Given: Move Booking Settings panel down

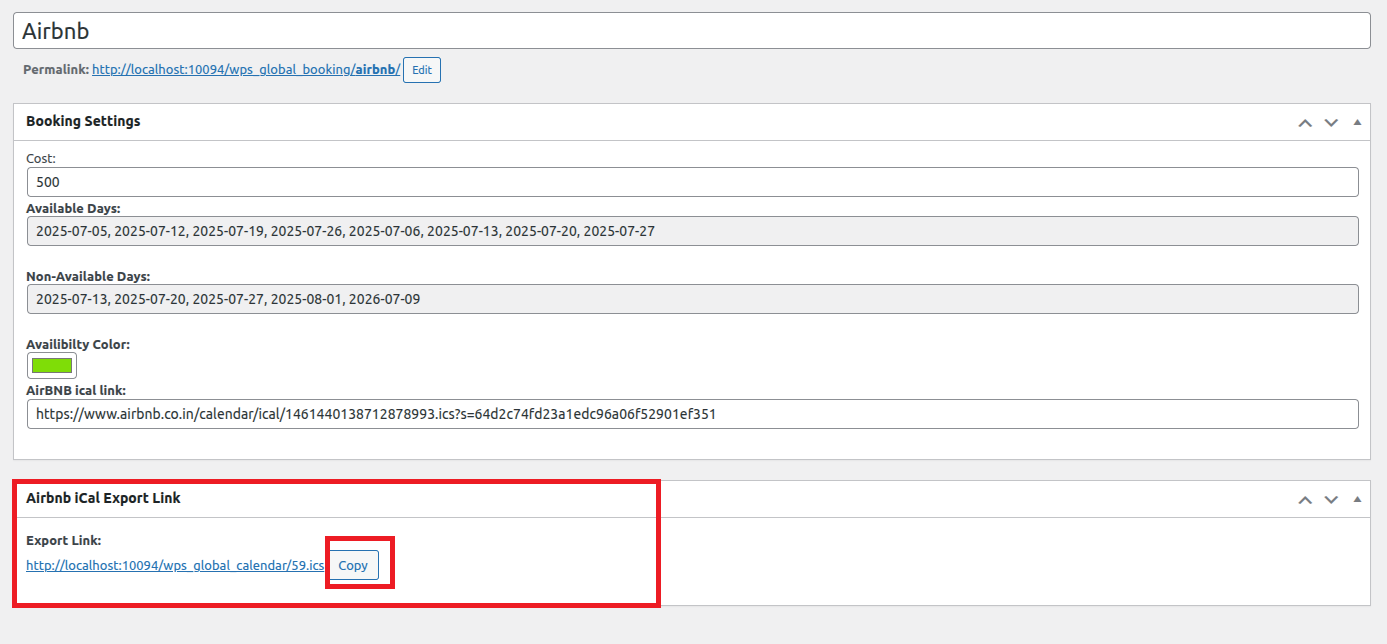Looking at the screenshot, I should [x=1331, y=122].
